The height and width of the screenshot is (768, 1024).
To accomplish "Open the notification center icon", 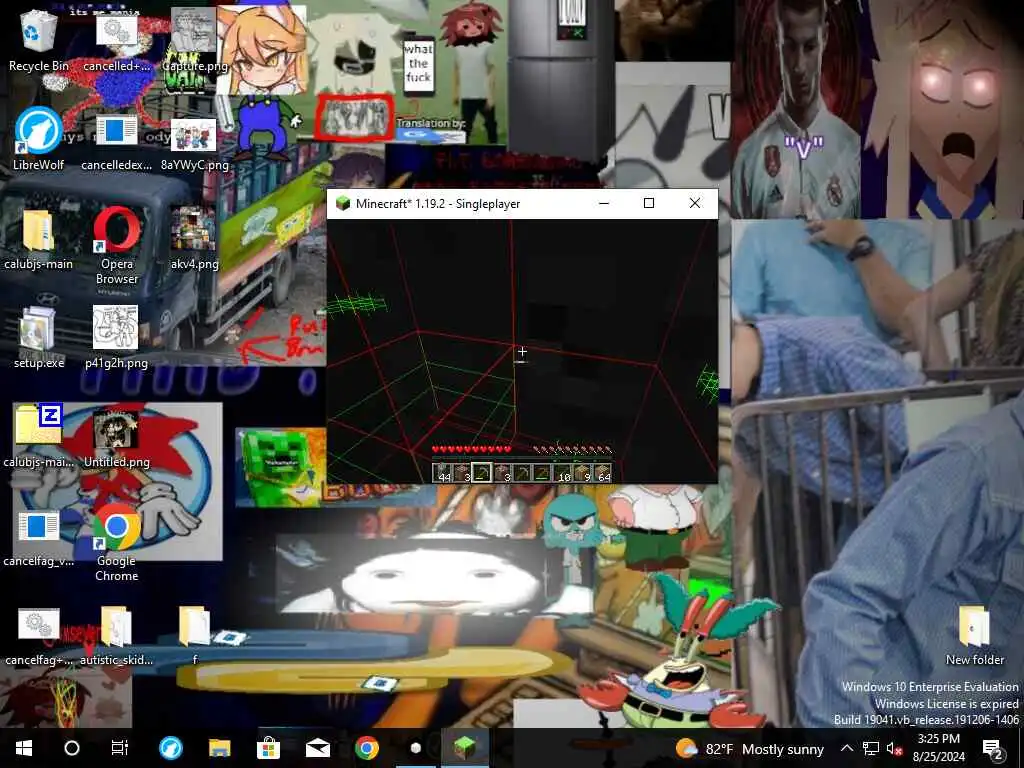I will click(993, 749).
